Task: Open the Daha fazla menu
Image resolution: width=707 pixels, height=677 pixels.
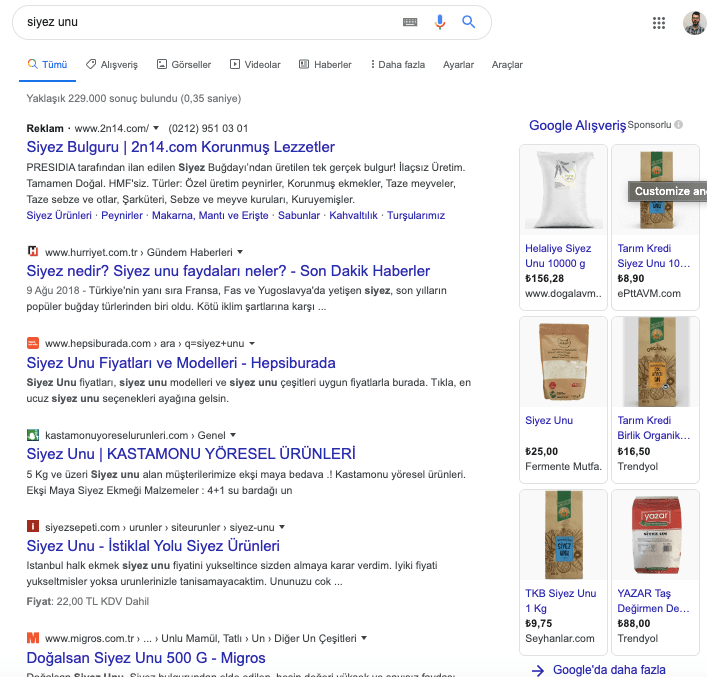Action: pos(398,64)
